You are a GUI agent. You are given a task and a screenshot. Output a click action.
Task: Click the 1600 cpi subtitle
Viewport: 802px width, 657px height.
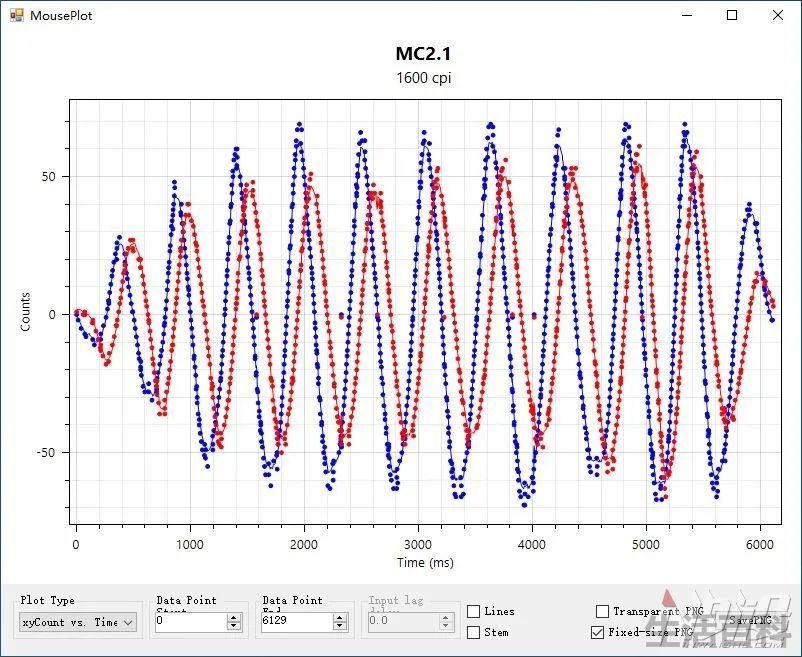(x=424, y=78)
